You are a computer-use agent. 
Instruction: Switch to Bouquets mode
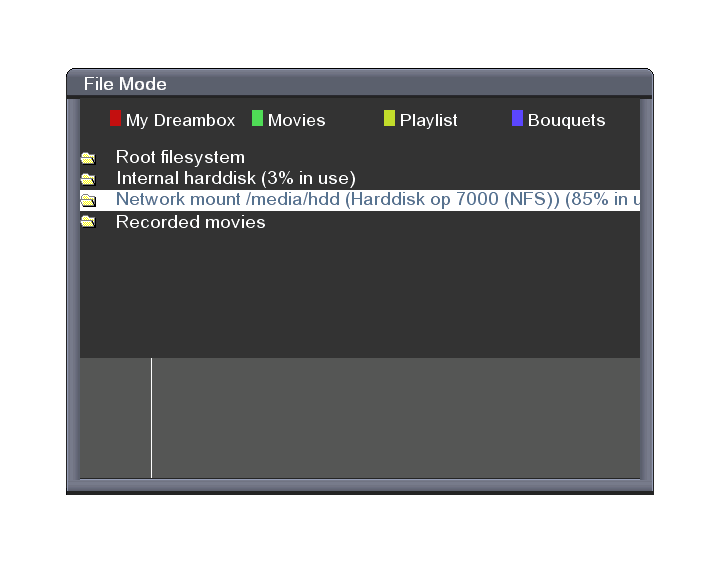[x=566, y=120]
